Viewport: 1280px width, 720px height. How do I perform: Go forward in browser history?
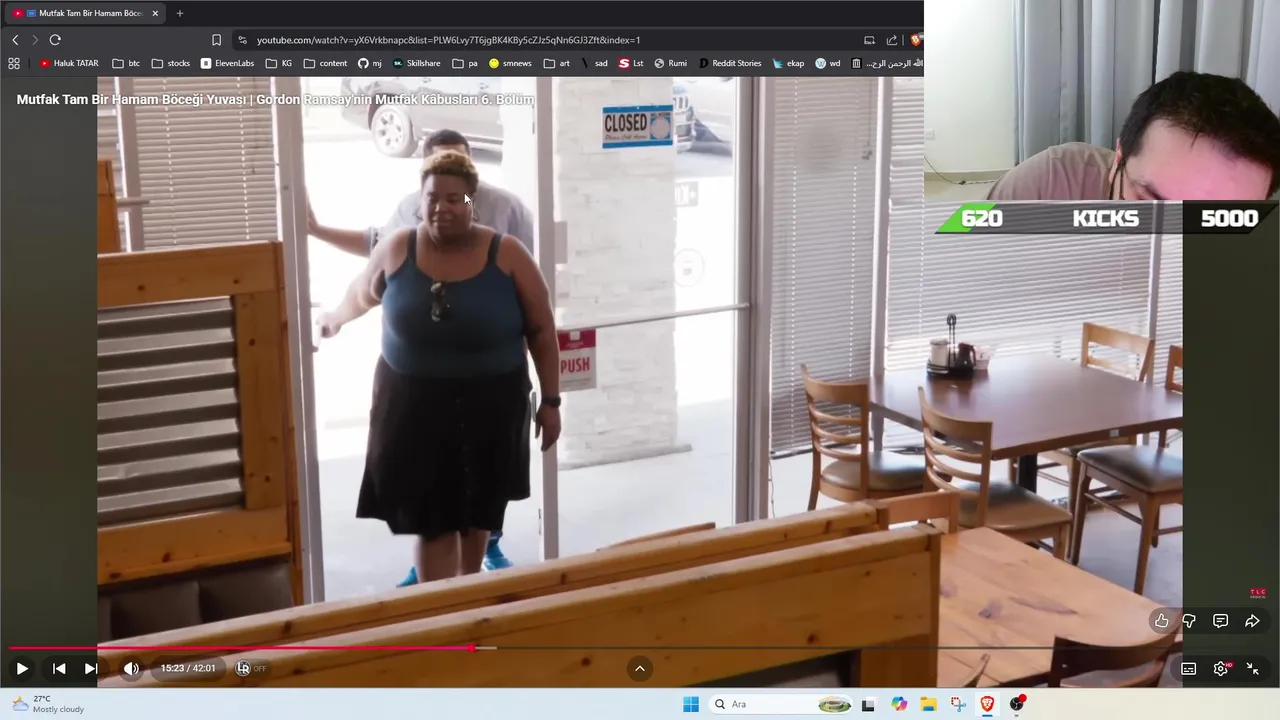pos(35,40)
